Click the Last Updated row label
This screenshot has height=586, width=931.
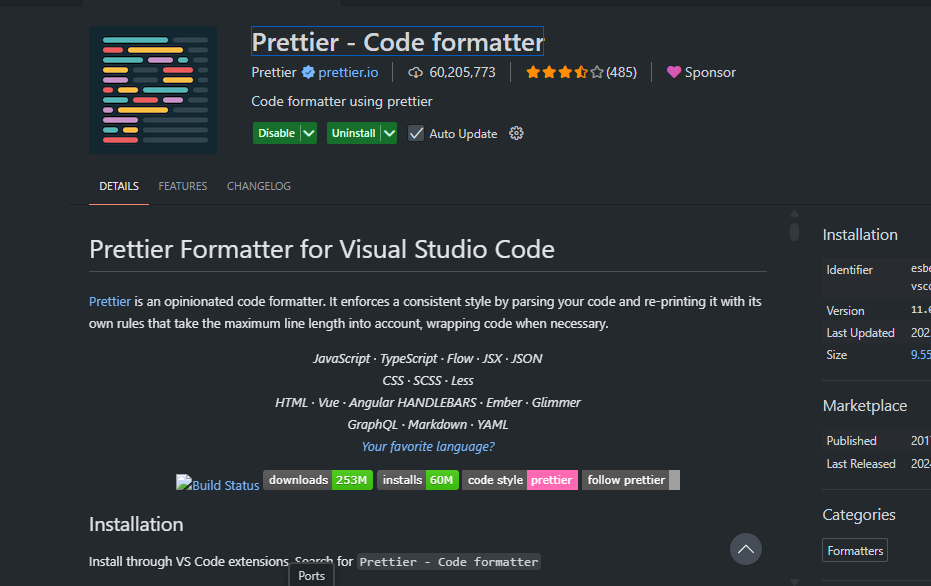(860, 333)
